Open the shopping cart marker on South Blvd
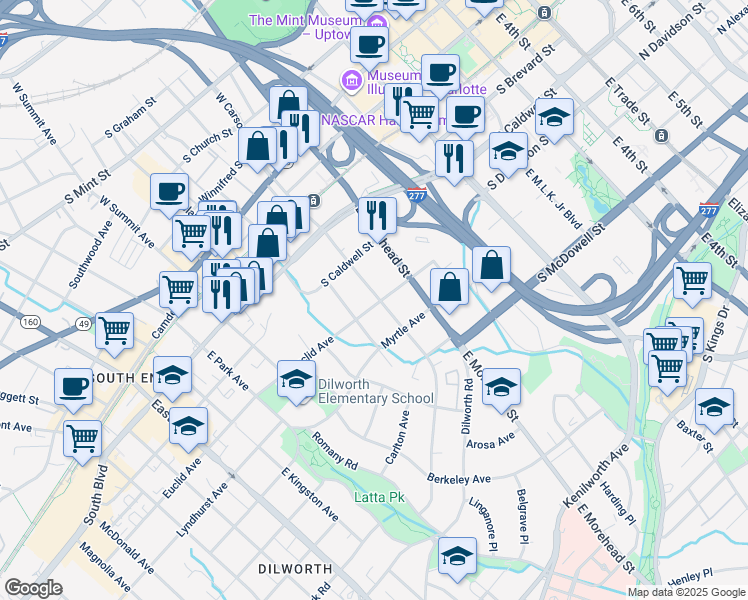 coord(82,438)
